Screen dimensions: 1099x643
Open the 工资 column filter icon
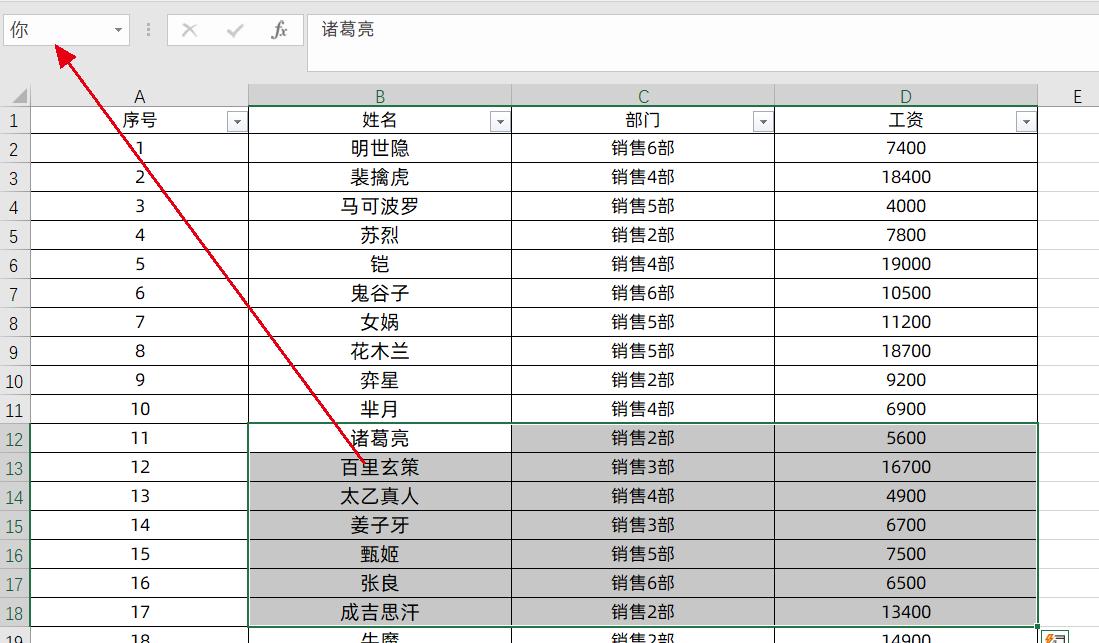(1026, 120)
